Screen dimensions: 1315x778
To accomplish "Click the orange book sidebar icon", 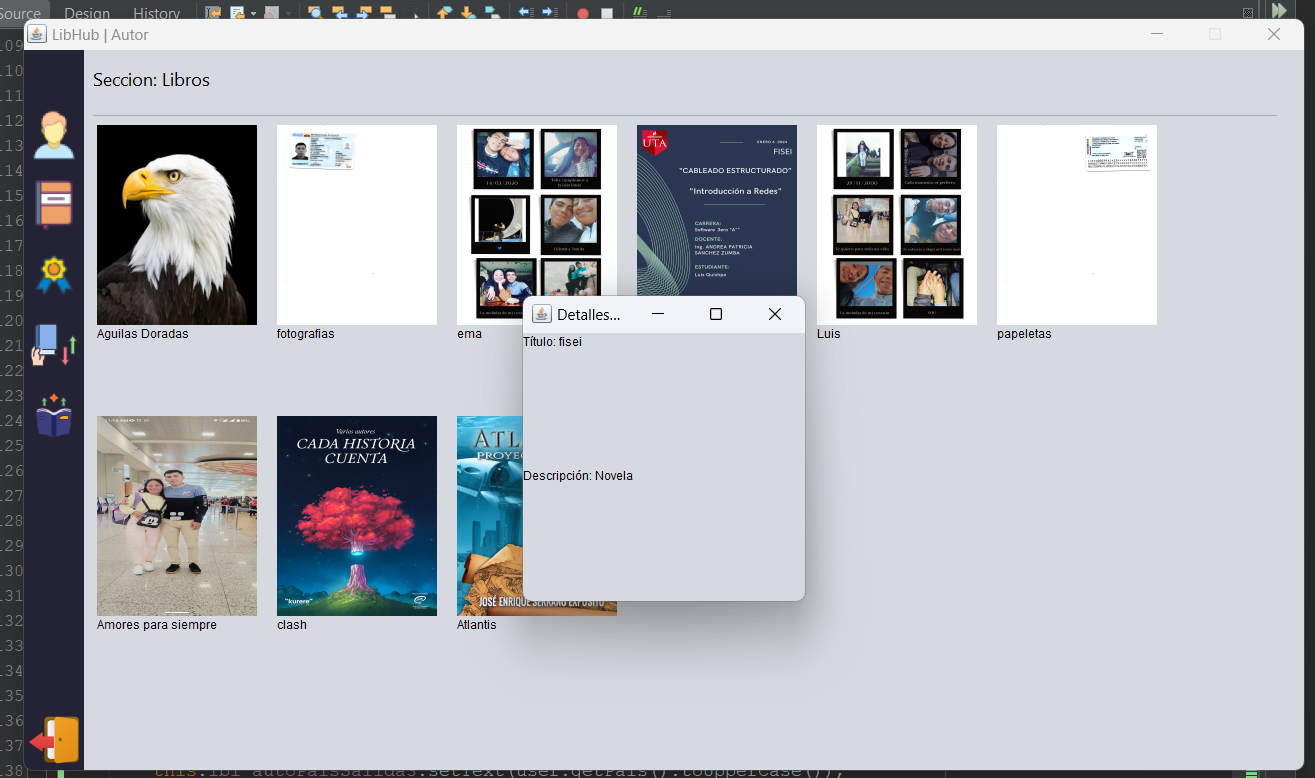I will pyautogui.click(x=53, y=204).
